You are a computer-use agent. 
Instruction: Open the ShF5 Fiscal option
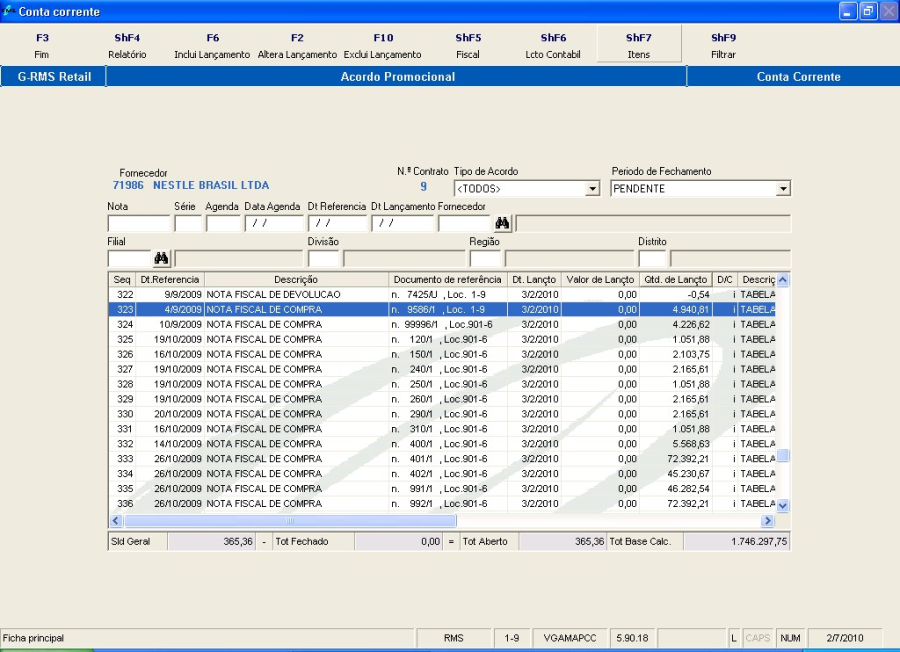coord(468,46)
